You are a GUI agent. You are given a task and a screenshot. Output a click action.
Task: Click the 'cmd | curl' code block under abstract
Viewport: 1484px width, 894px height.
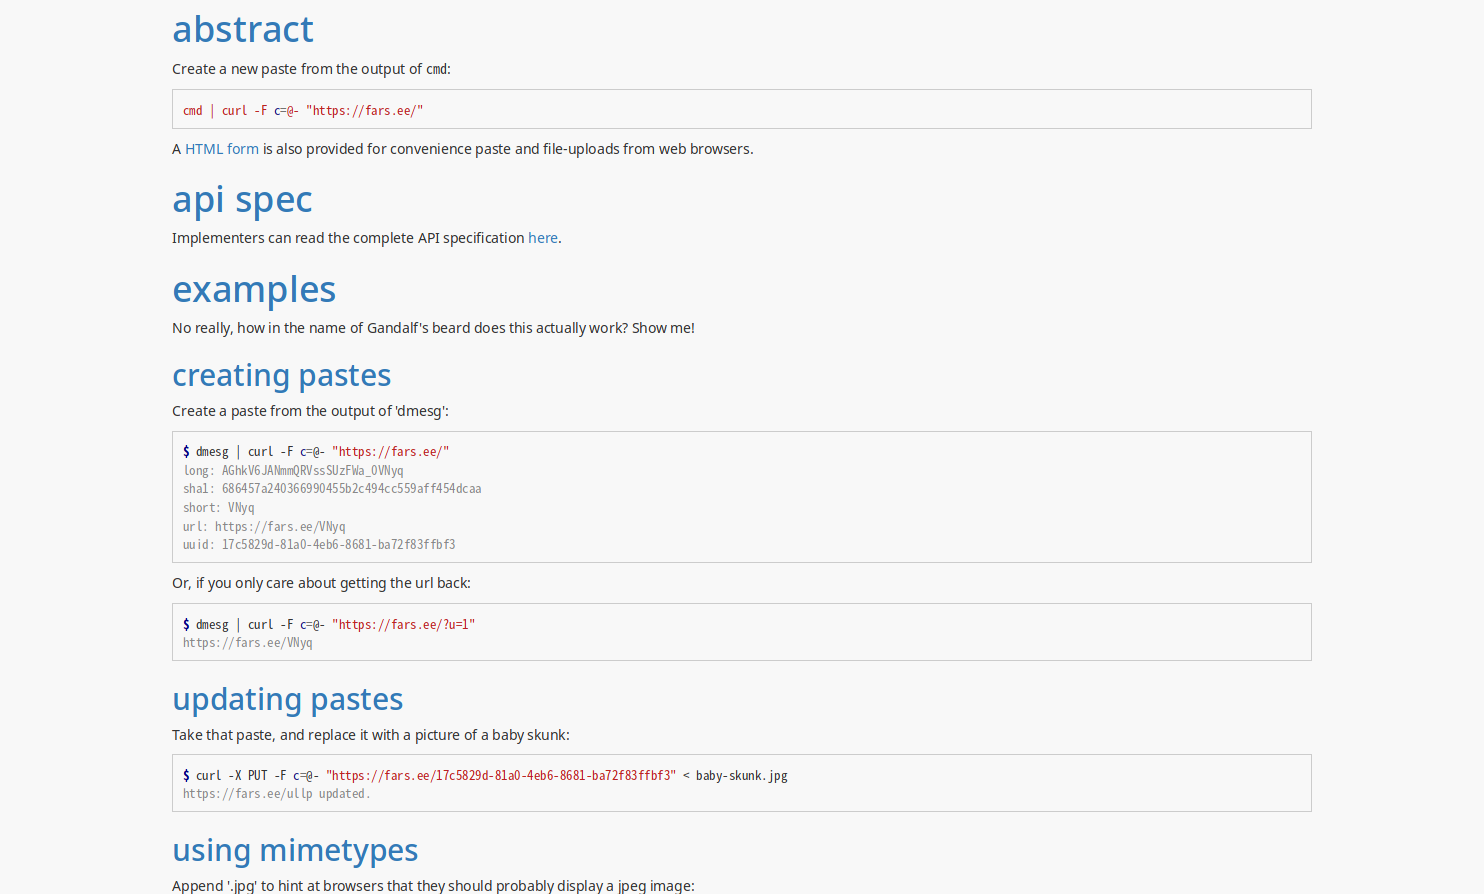[303, 111]
